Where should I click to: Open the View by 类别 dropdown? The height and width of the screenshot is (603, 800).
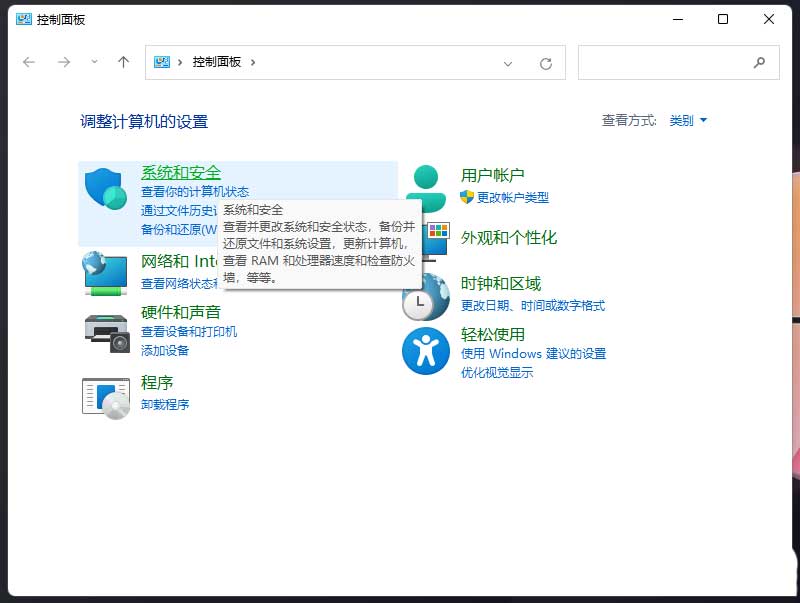[688, 121]
